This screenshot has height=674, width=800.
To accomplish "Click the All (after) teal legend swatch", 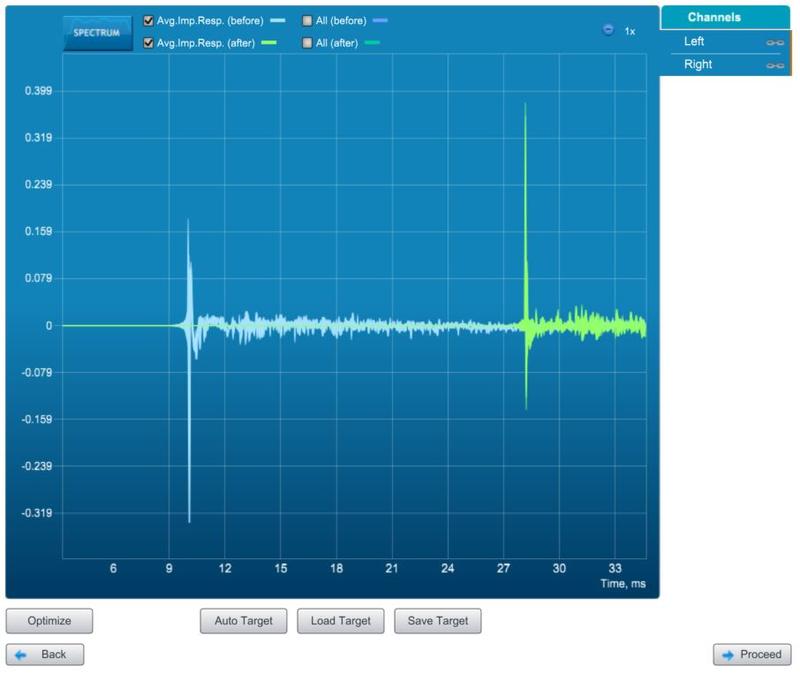I will (x=372, y=43).
